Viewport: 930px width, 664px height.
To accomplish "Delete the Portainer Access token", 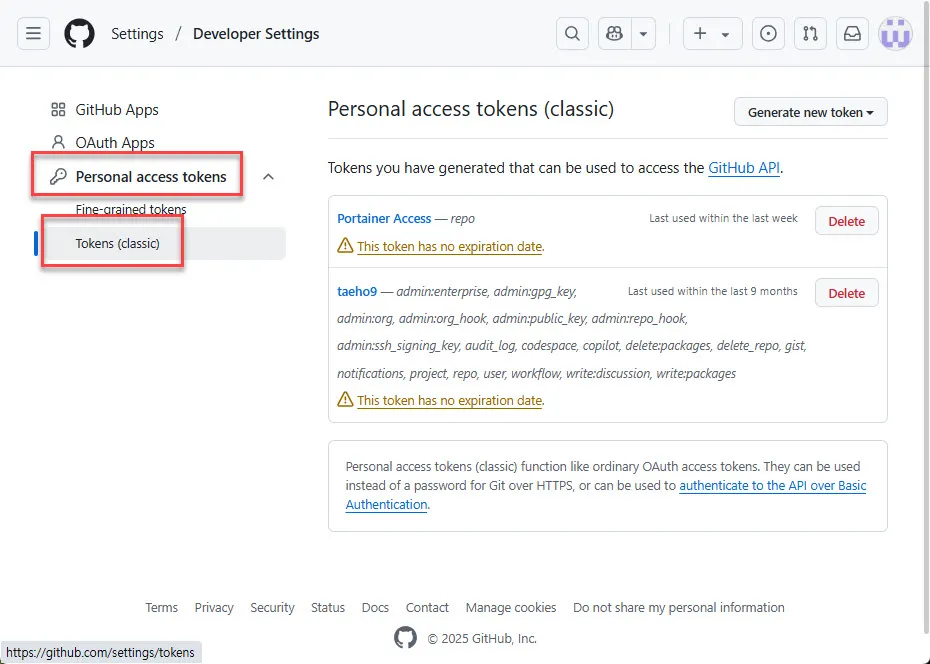I will pyautogui.click(x=846, y=221).
